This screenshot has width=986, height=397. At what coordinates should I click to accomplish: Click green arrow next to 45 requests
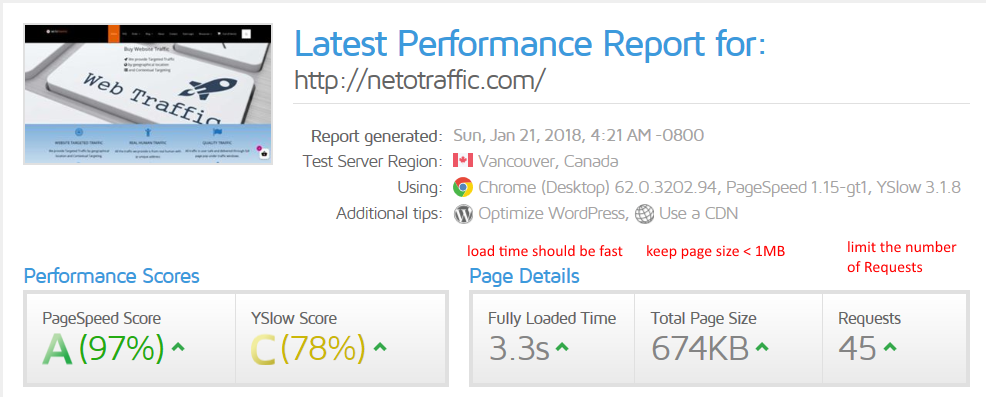coord(890,346)
